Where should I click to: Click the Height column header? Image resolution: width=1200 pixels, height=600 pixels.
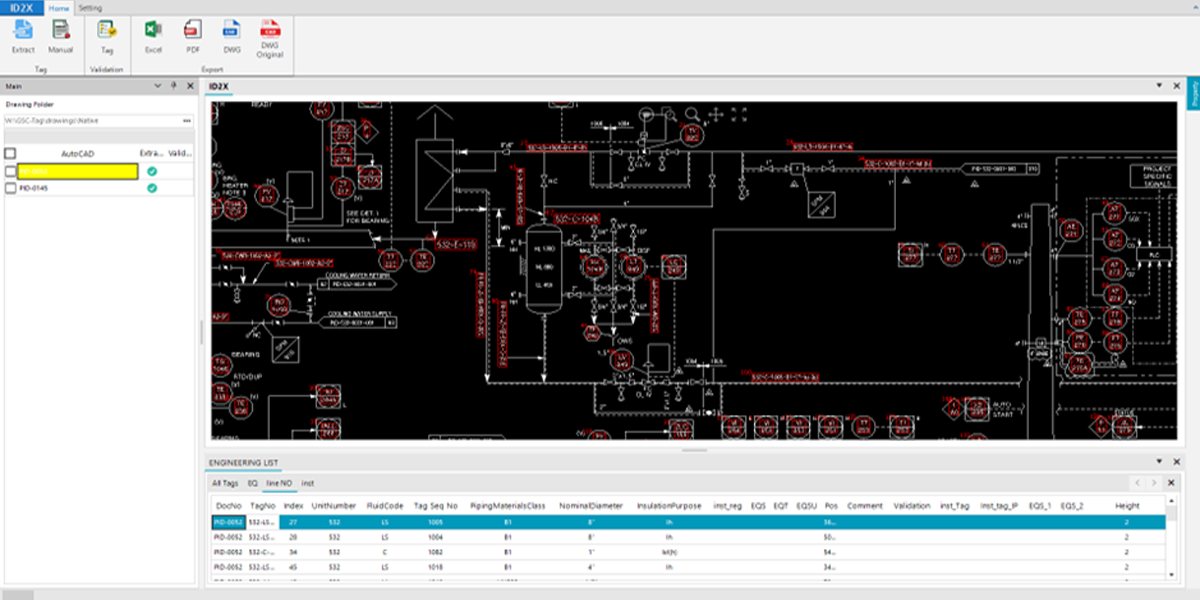pyautogui.click(x=1127, y=506)
